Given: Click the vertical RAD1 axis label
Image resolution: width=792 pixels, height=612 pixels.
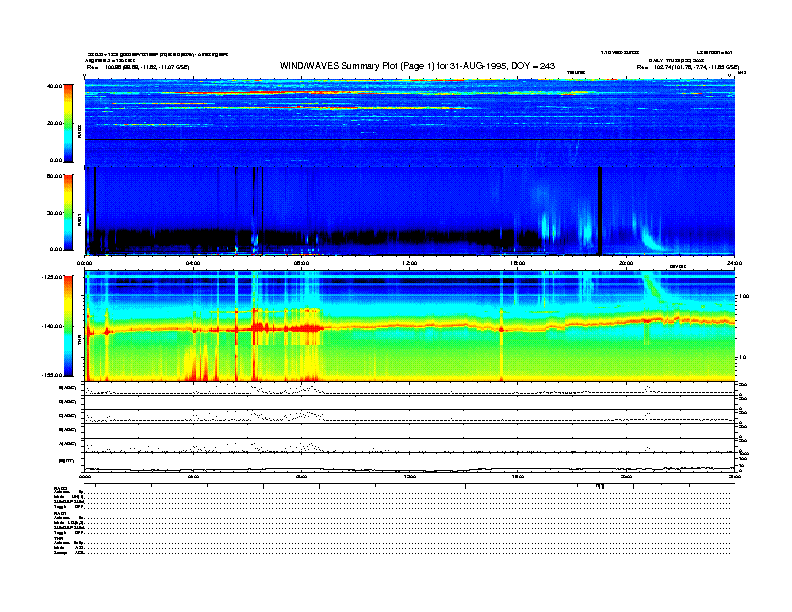Looking at the screenshot, I should pyautogui.click(x=79, y=219).
